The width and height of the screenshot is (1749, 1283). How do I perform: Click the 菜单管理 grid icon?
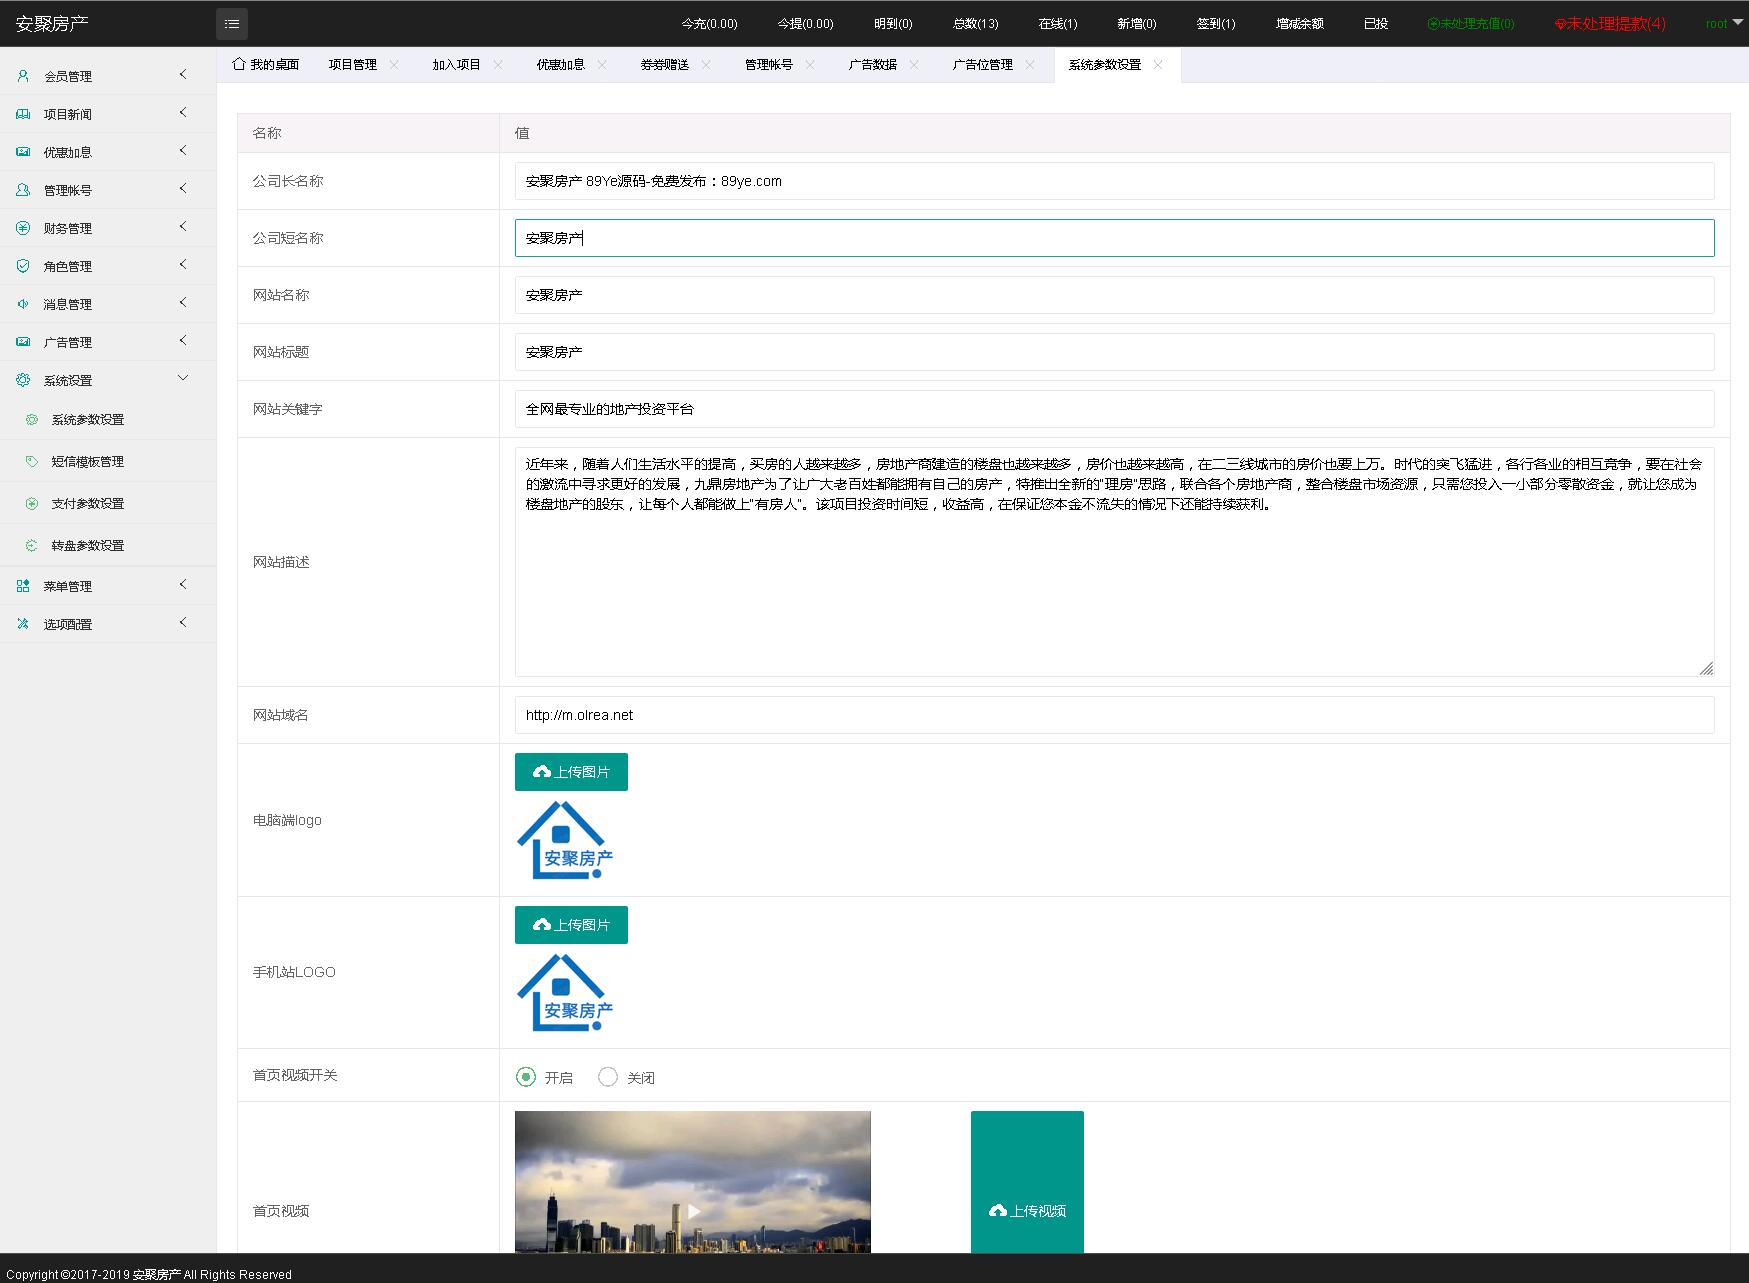[x=23, y=586]
